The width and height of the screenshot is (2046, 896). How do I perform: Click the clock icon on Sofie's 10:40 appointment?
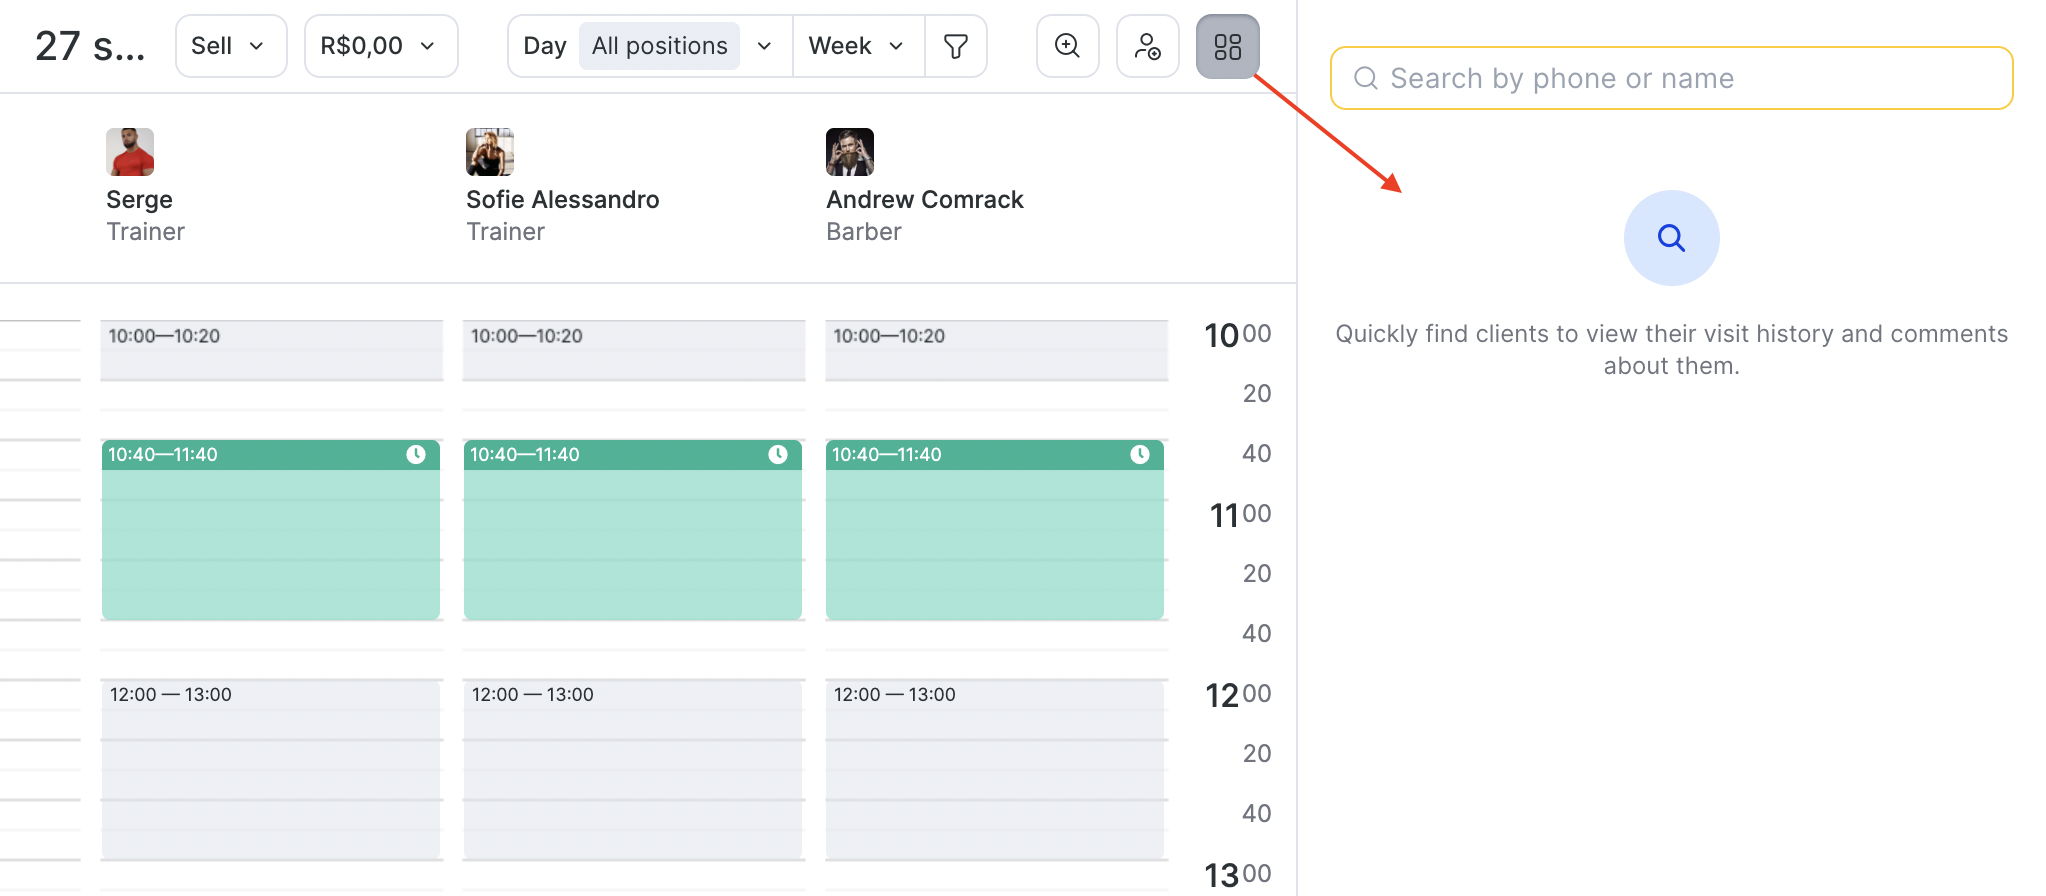pyautogui.click(x=778, y=455)
